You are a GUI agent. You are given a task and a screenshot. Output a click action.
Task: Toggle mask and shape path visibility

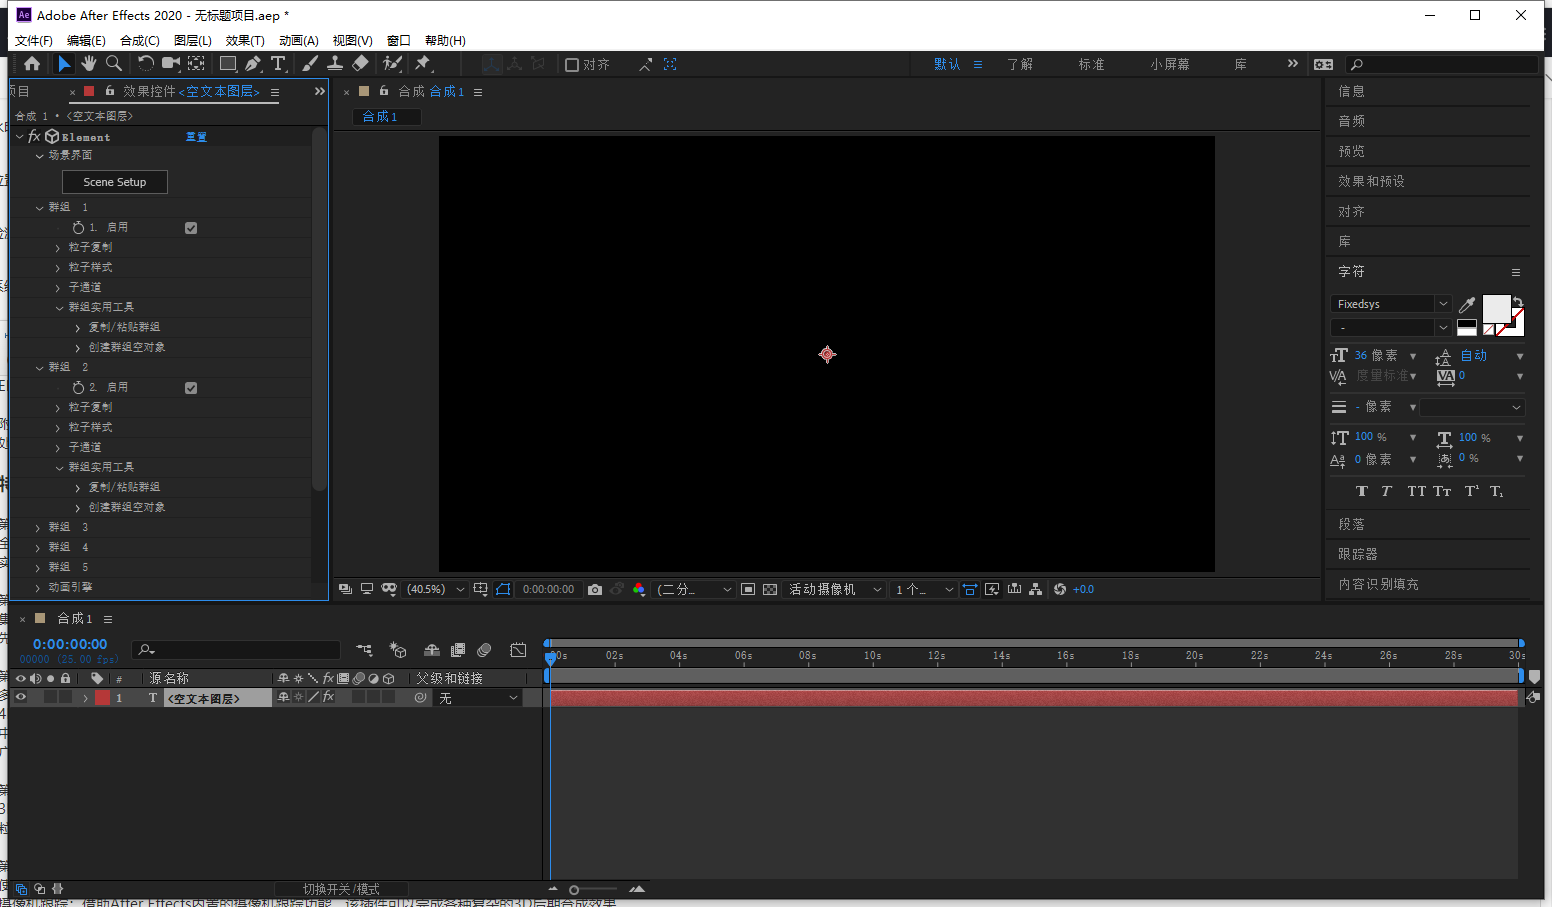click(x=503, y=590)
